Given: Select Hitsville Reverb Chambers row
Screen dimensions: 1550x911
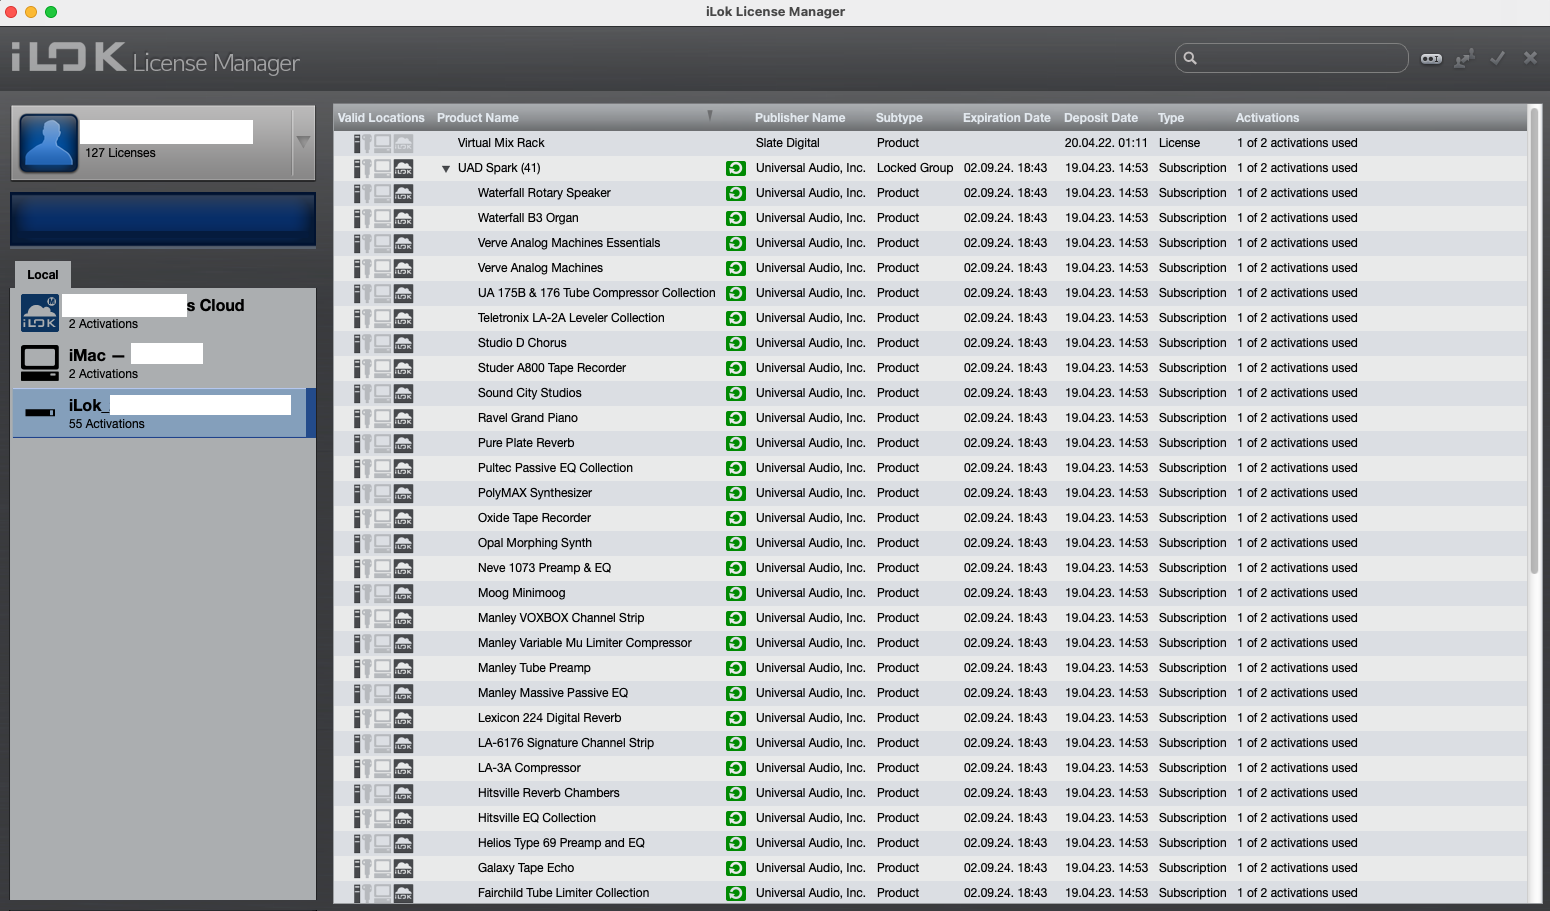Looking at the screenshot, I should pos(930,793).
